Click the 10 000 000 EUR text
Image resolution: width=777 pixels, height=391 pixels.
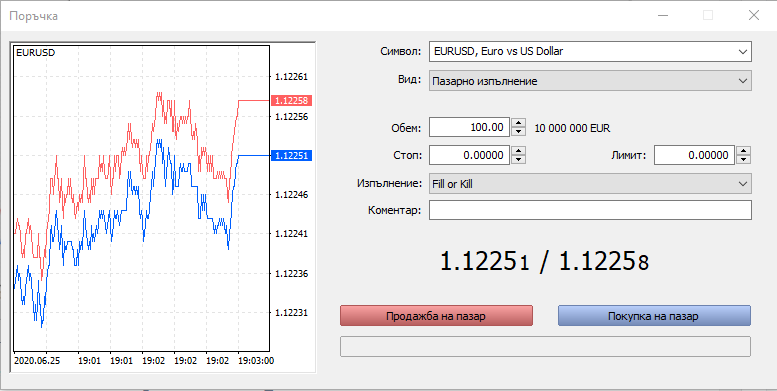572,128
